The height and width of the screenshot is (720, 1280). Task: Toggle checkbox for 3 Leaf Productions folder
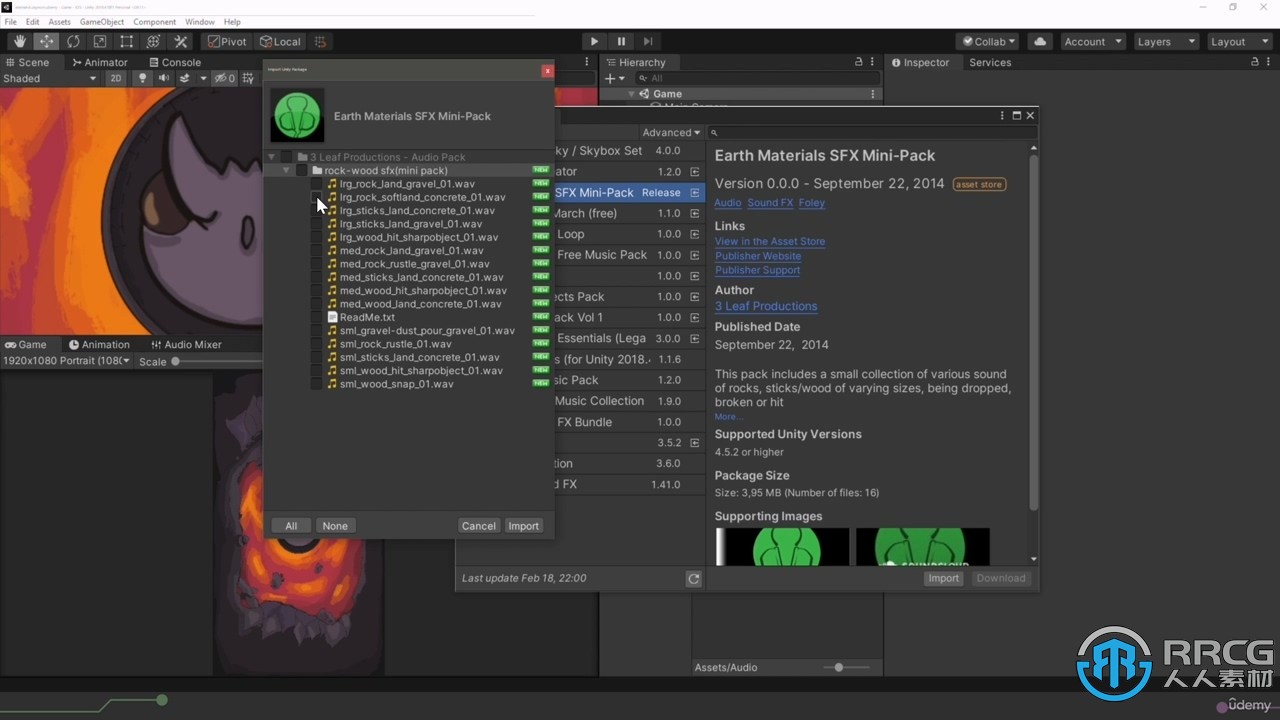(287, 157)
